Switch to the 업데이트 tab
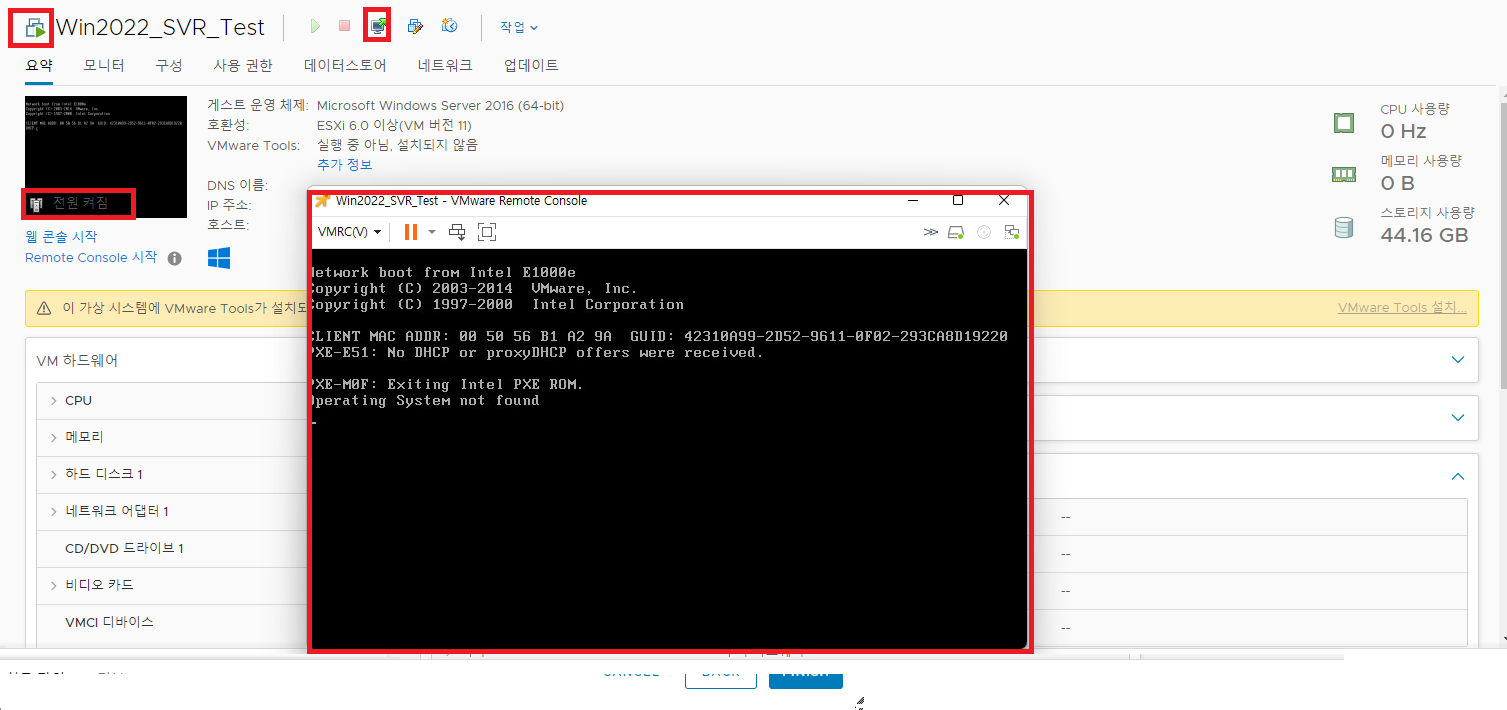Image resolution: width=1507 pixels, height=710 pixels. [x=531, y=66]
